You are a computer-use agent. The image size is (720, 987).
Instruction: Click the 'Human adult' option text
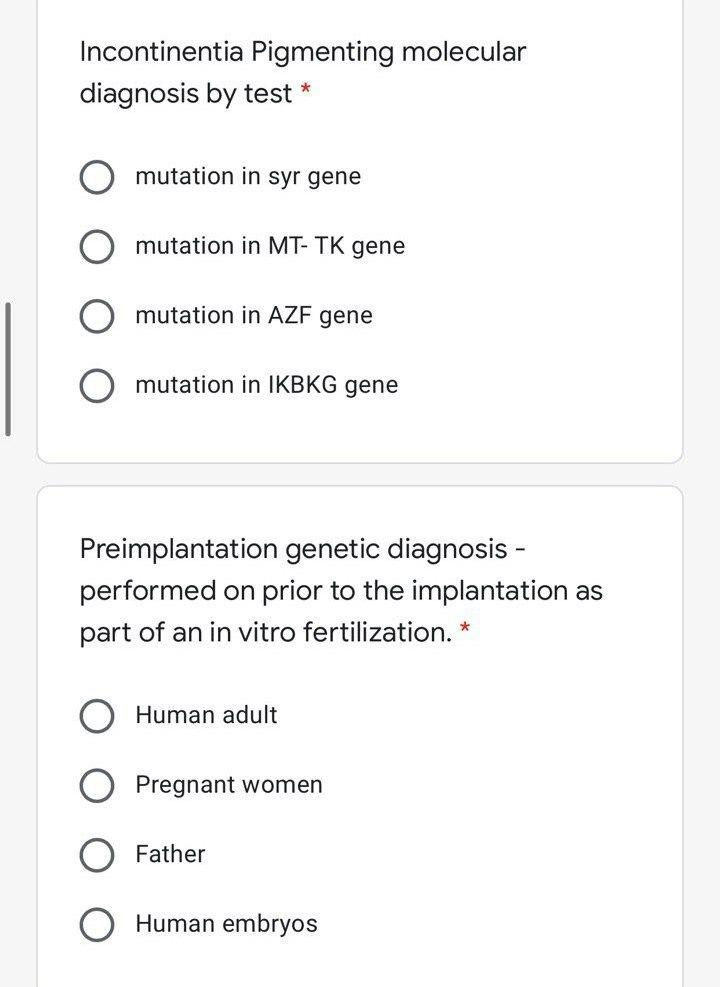tap(206, 715)
